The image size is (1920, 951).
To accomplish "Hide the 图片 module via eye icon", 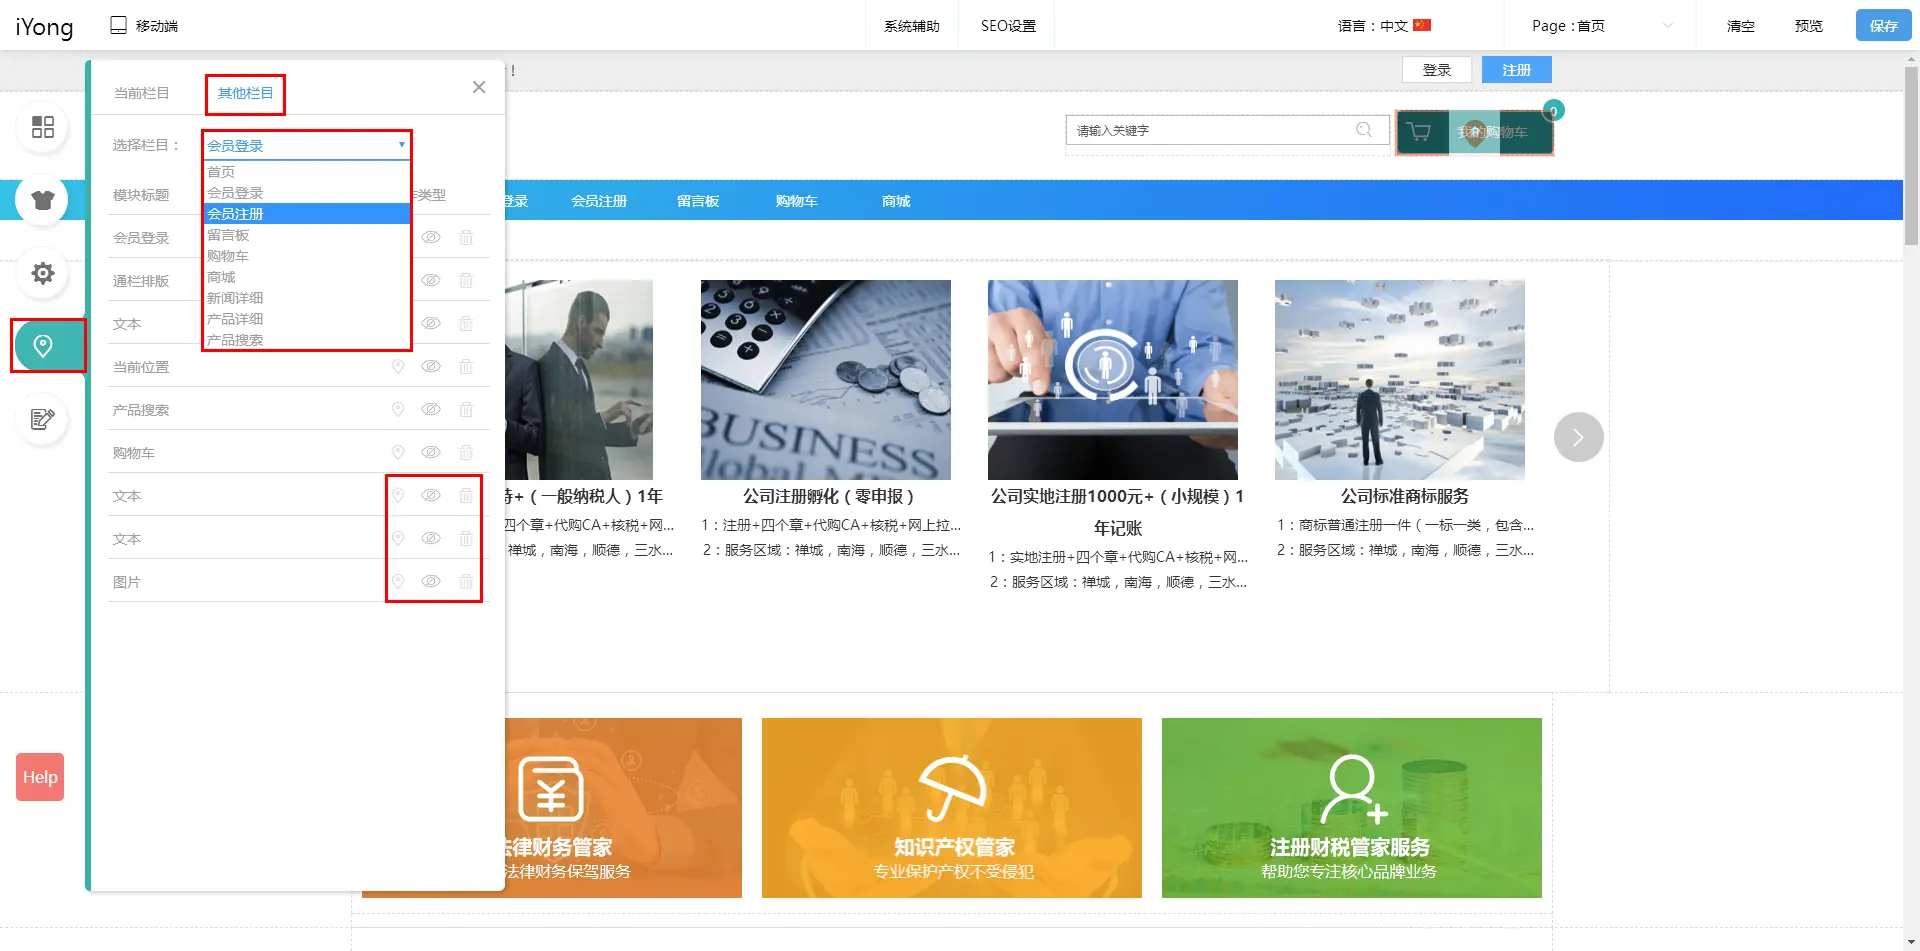I will [x=431, y=582].
